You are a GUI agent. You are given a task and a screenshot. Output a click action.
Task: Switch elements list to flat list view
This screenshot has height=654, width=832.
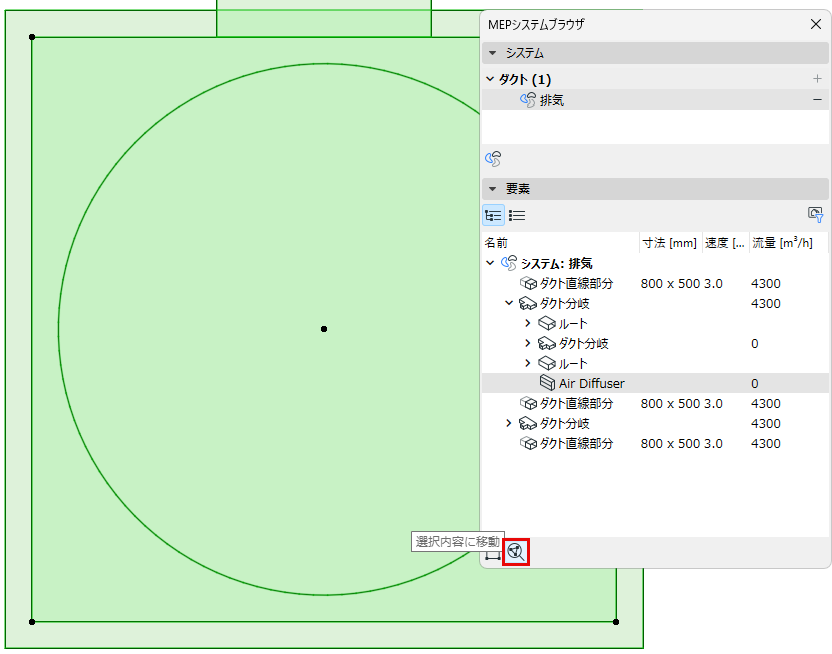click(x=517, y=215)
